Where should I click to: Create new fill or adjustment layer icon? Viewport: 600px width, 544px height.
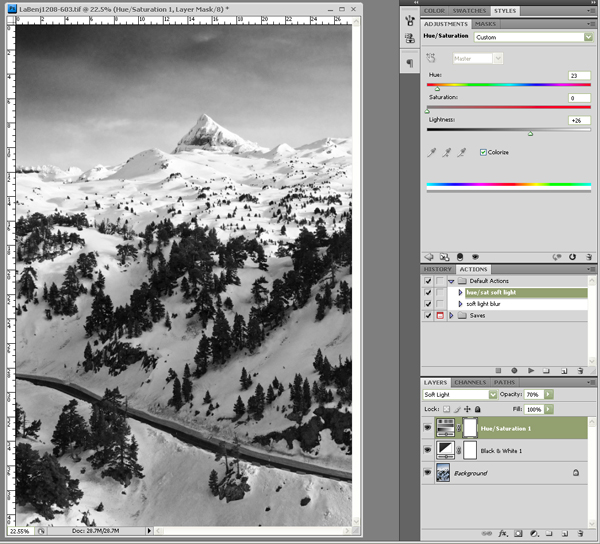pos(534,534)
